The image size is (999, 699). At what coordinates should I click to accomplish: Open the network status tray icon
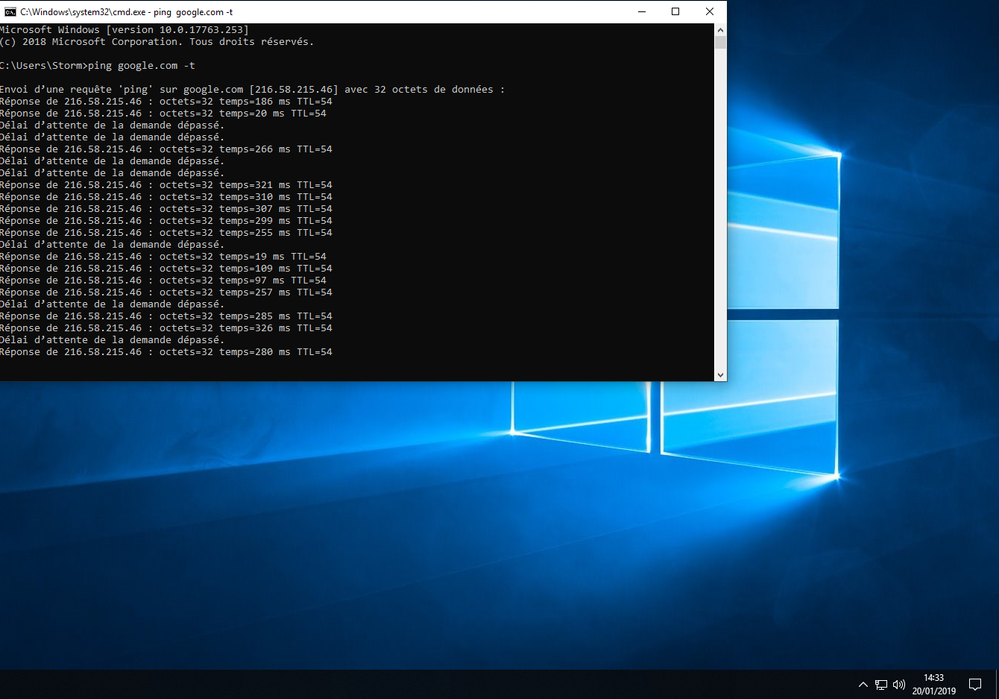(881, 685)
